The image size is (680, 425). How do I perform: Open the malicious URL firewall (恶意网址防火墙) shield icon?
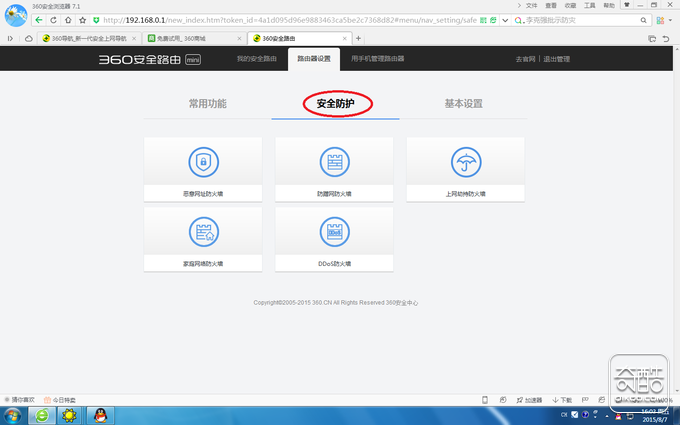pyautogui.click(x=203, y=162)
